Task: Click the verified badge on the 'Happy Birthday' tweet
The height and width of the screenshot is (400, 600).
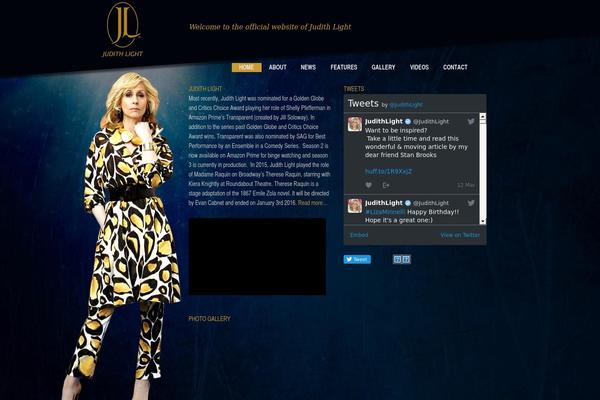Action: (x=408, y=203)
